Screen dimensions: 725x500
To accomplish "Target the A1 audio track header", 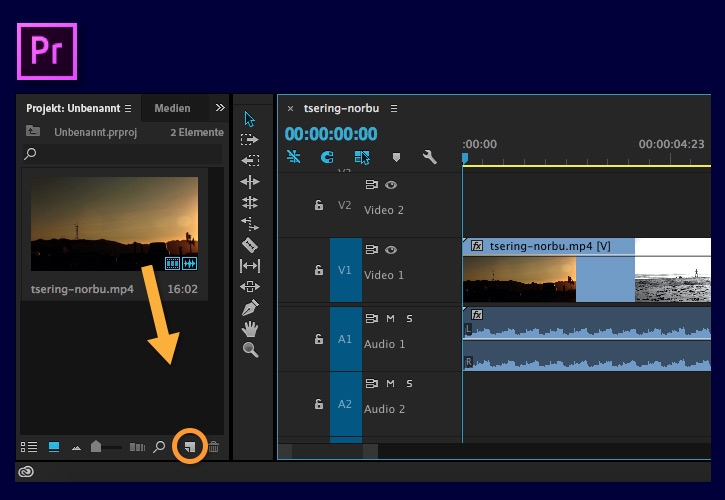I will 345,339.
